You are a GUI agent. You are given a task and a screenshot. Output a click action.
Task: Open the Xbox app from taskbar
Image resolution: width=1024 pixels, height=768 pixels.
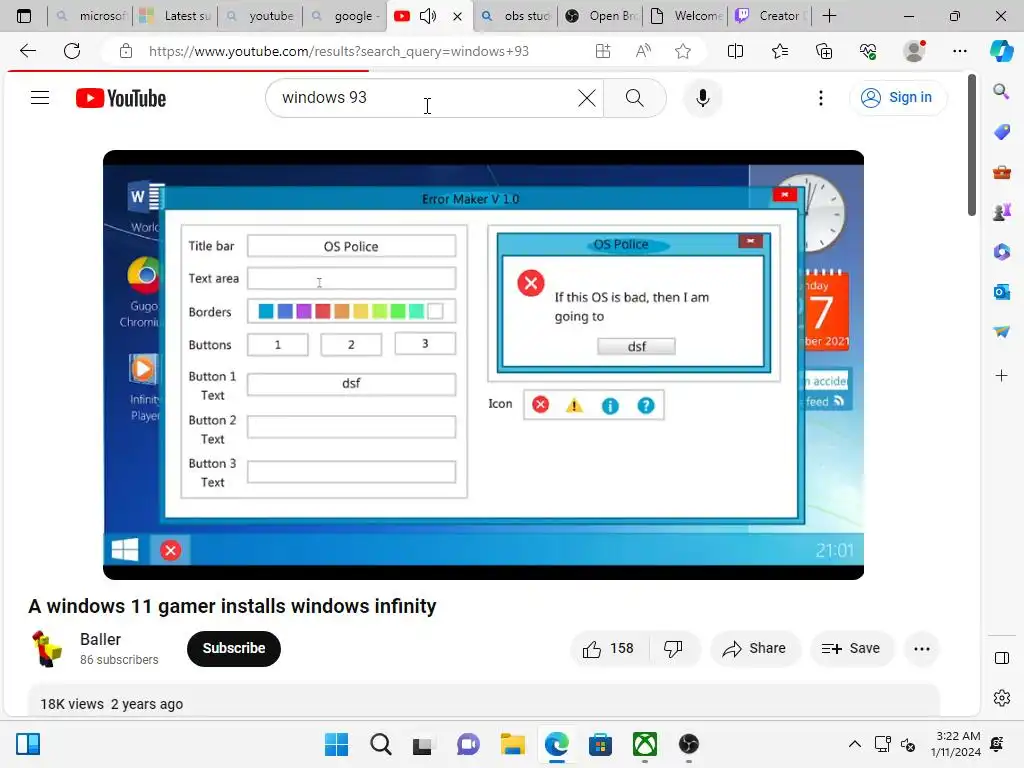[645, 744]
